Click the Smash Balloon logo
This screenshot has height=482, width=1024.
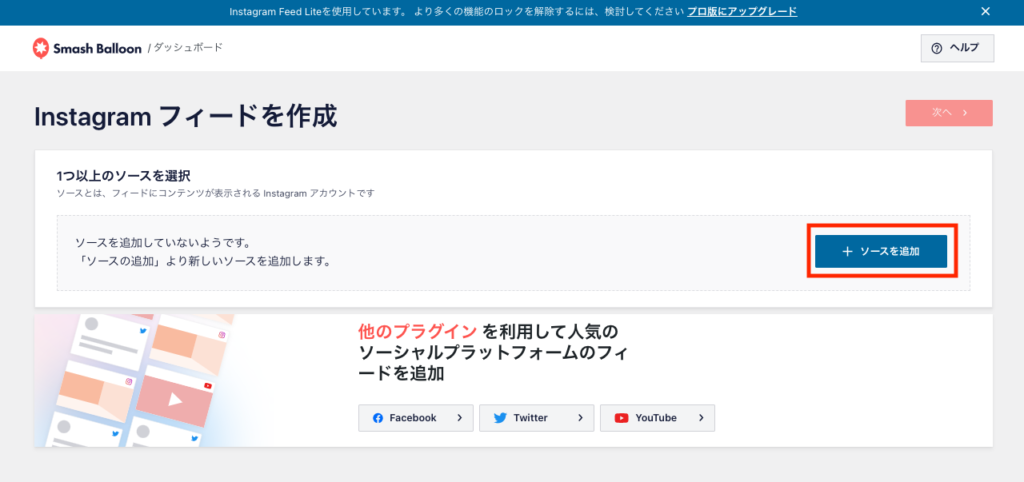(x=87, y=48)
